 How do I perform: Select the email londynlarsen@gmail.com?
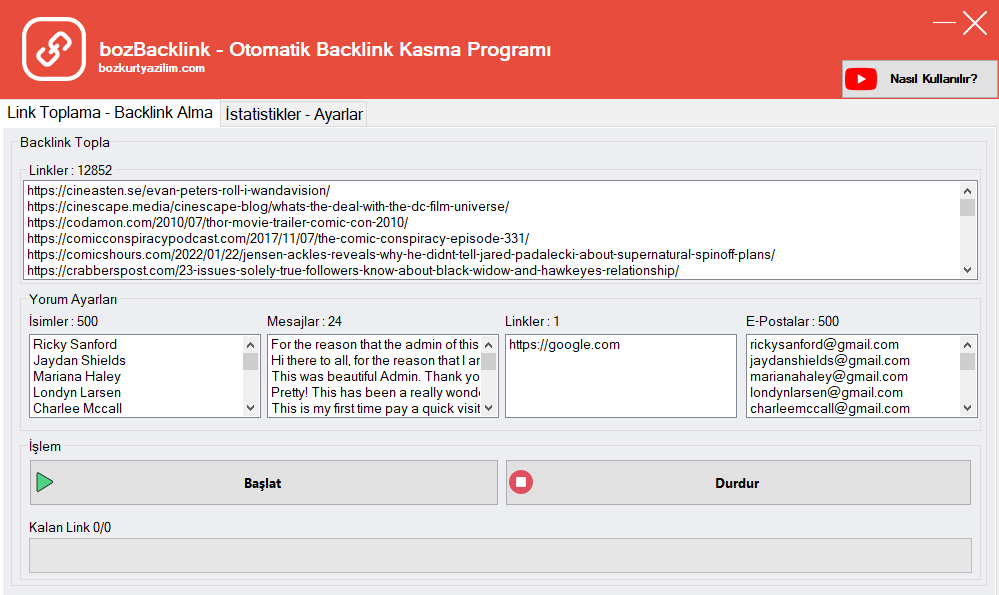pyautogui.click(x=826, y=392)
